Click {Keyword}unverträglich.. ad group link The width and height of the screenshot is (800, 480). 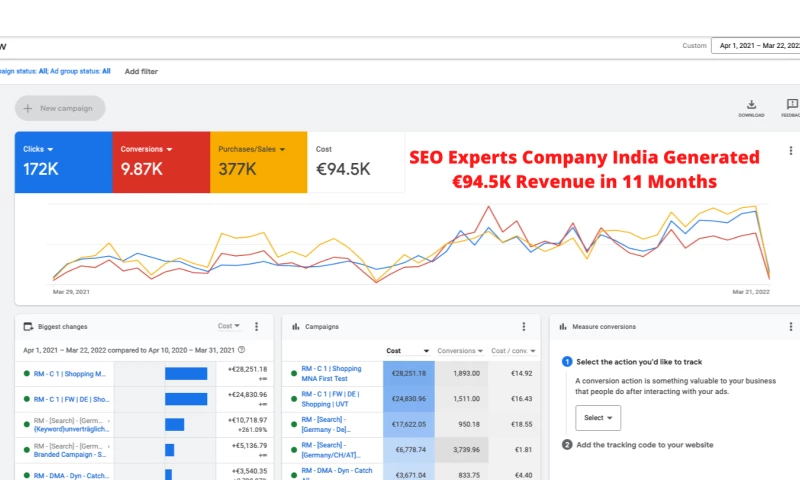pyautogui.click(x=71, y=429)
